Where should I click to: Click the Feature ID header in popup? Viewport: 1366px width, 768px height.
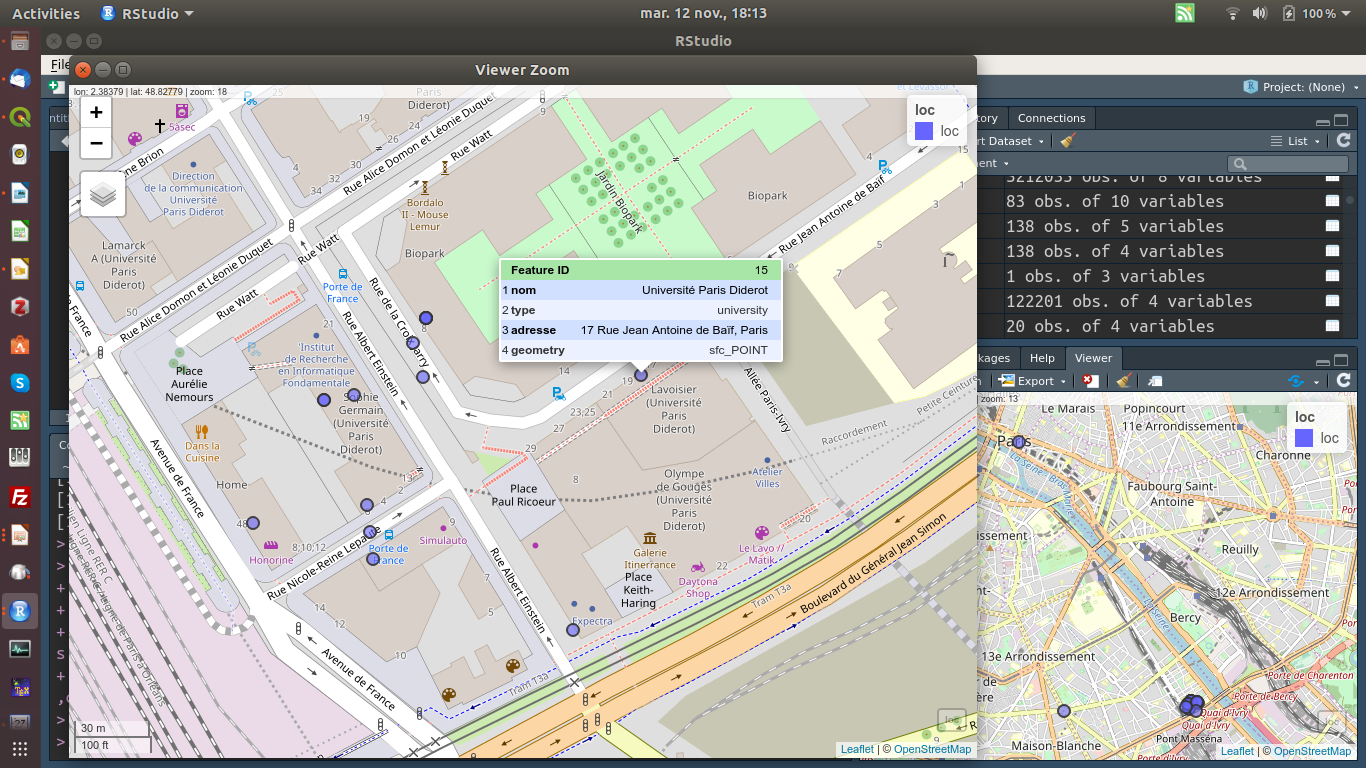coord(640,270)
